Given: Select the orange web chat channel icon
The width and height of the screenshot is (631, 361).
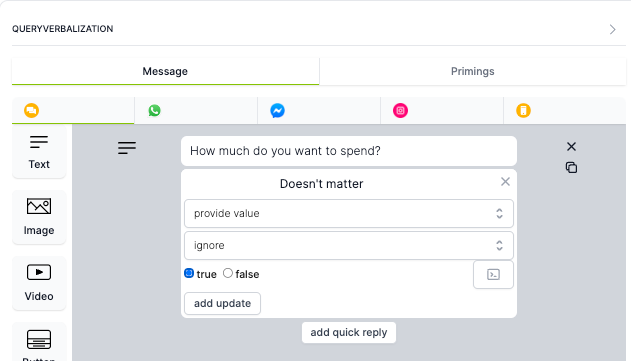Looking at the screenshot, I should 31,111.
